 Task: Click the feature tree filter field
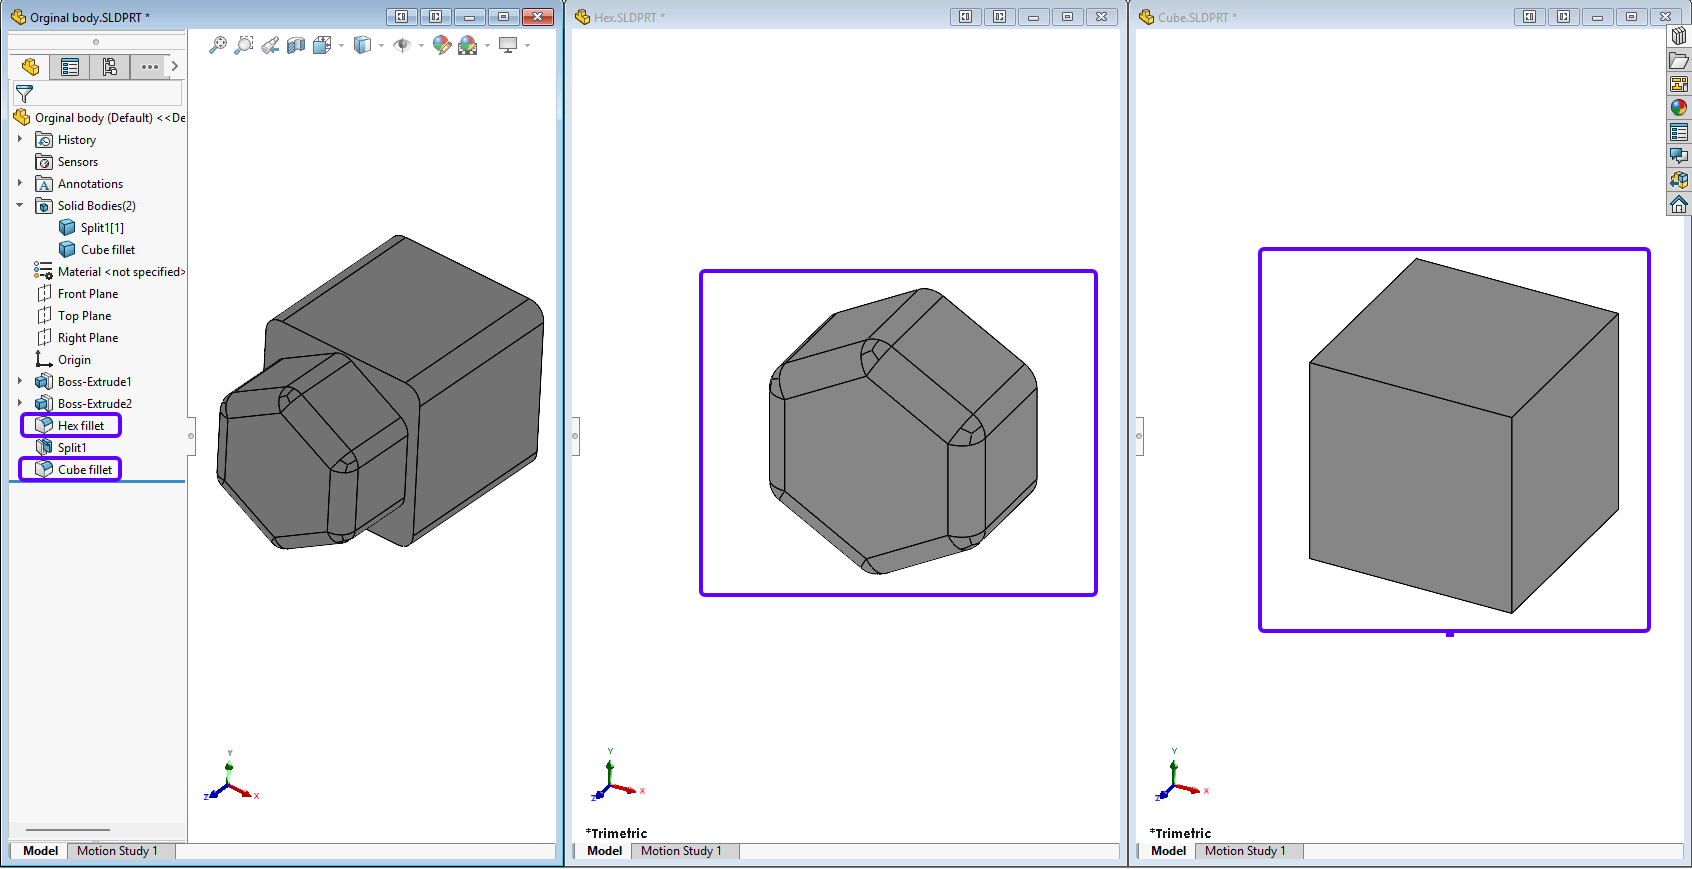[98, 93]
